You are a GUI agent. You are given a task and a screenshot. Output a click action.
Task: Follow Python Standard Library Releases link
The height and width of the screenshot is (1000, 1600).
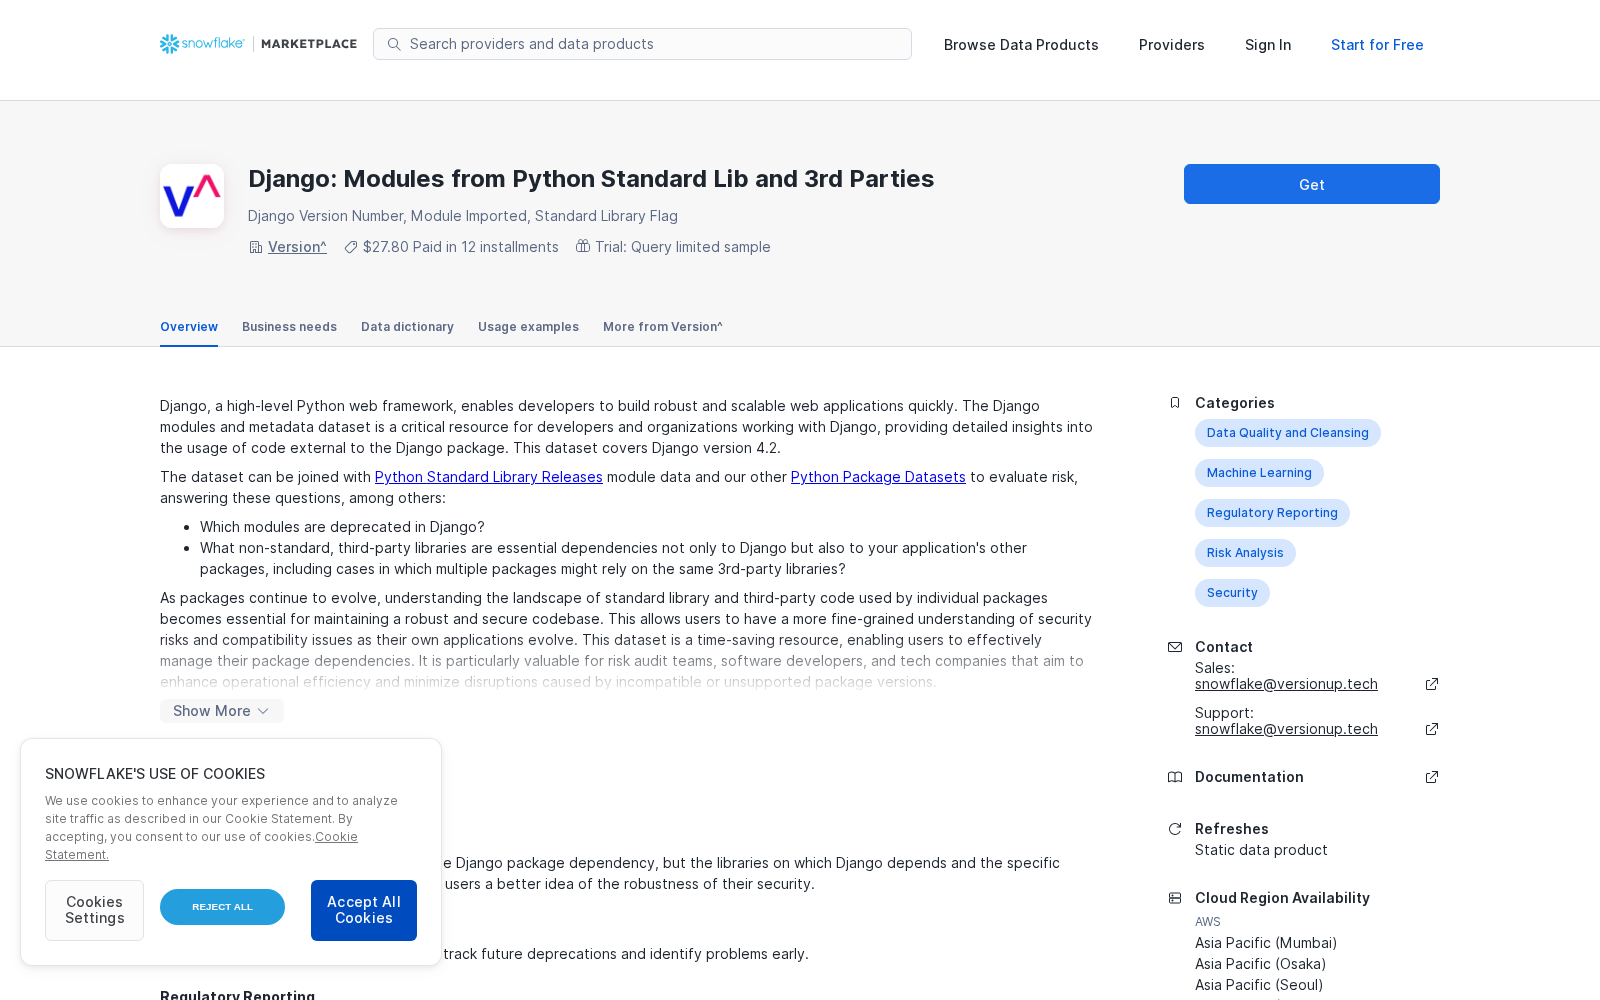coord(489,477)
